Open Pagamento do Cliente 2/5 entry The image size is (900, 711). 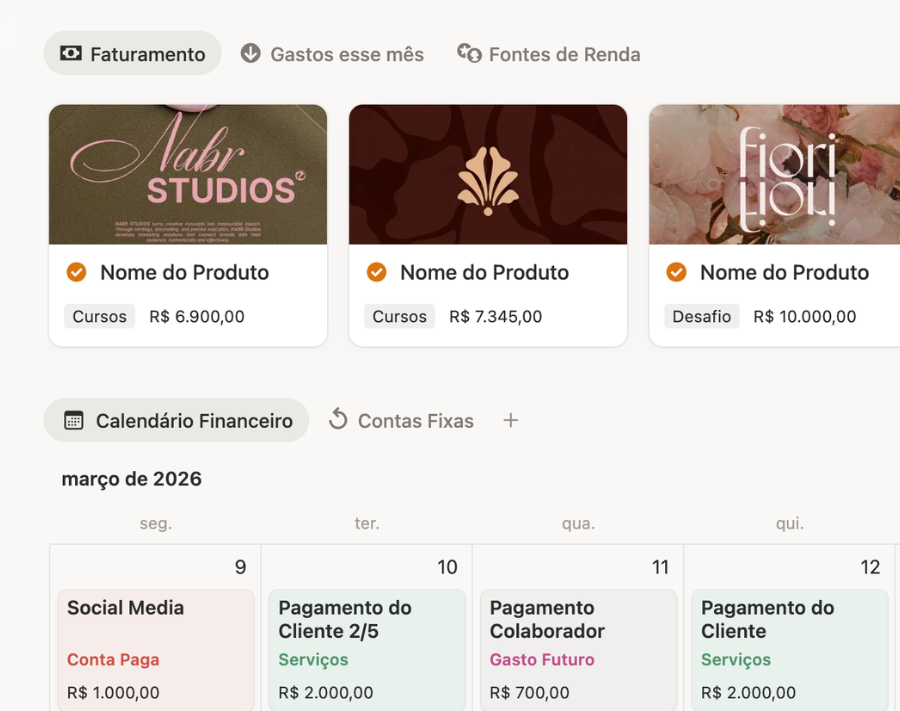345,619
